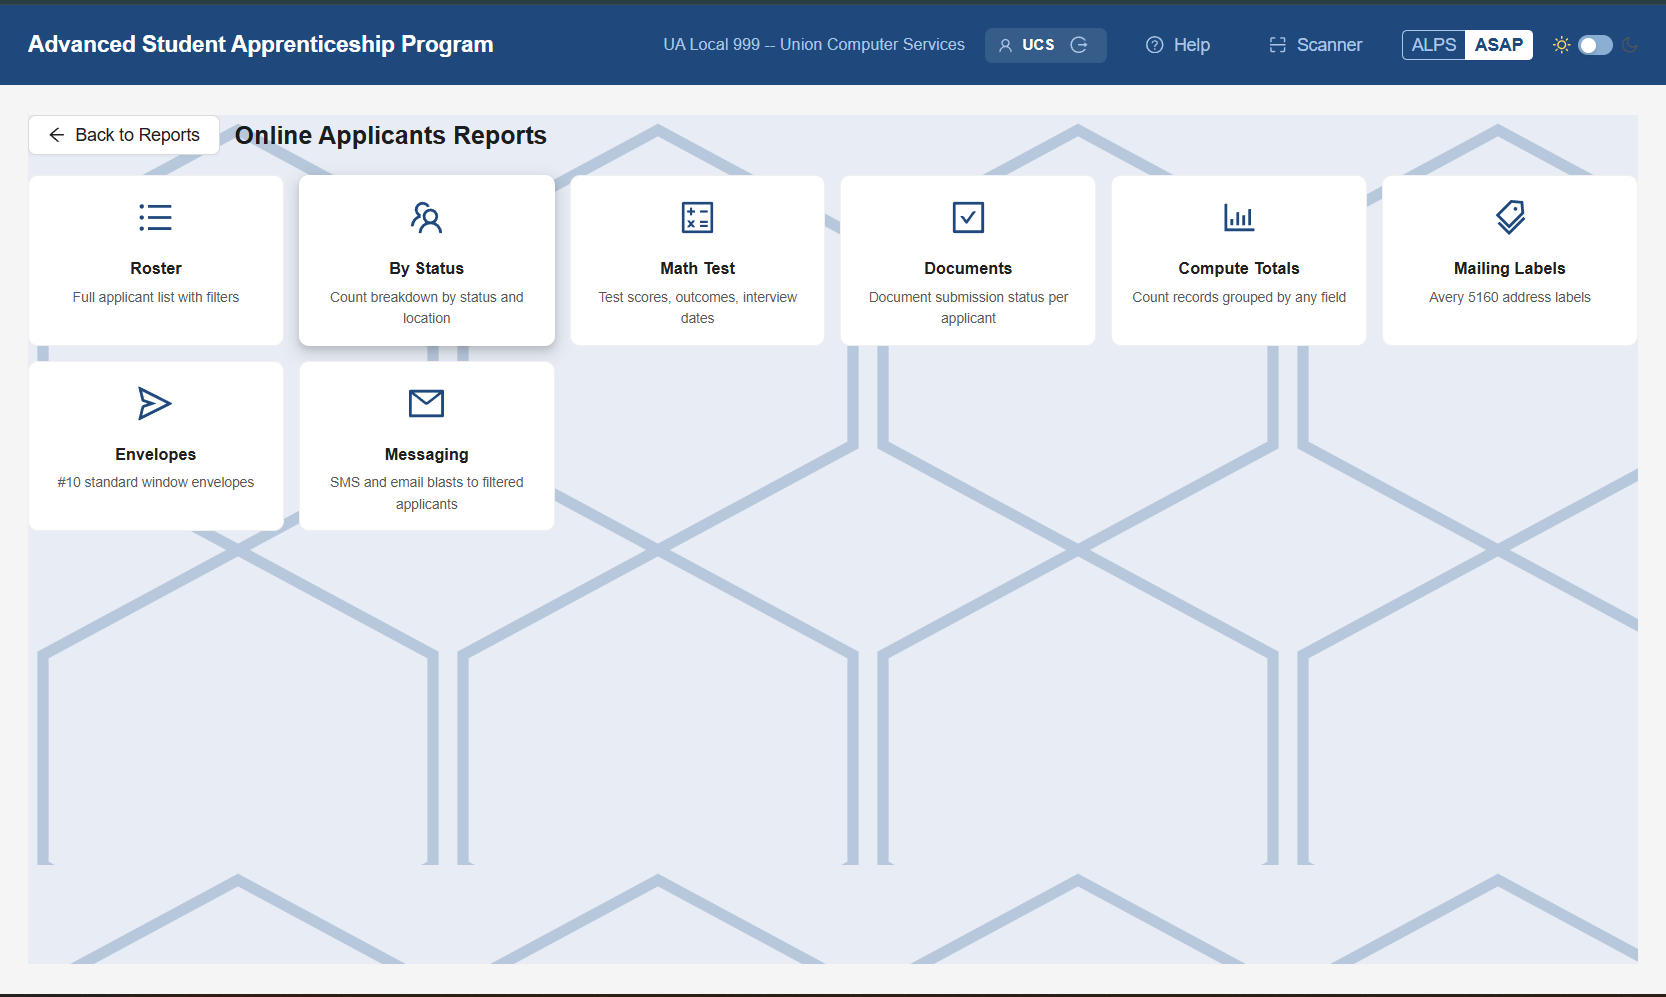Select the ASAP program tab
1666x997 pixels.
coord(1499,45)
